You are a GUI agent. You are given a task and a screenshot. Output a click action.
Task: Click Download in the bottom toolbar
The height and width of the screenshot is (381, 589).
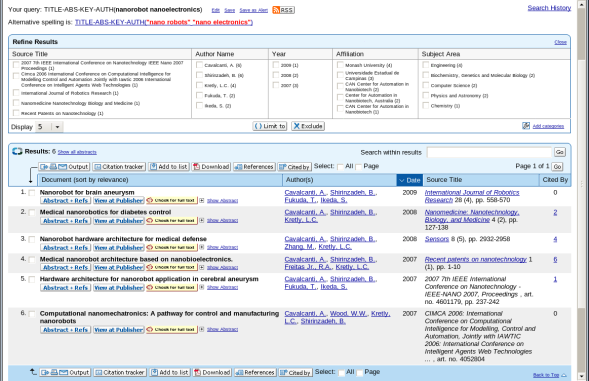pos(212,372)
